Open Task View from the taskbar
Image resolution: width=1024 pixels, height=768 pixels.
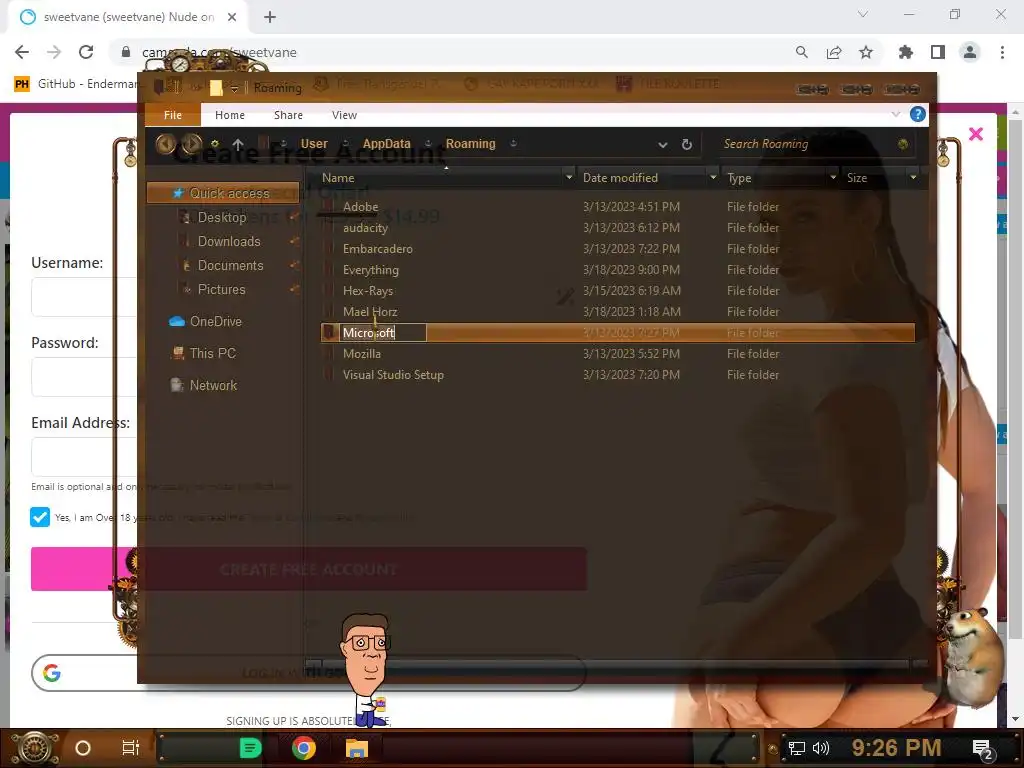coord(131,748)
